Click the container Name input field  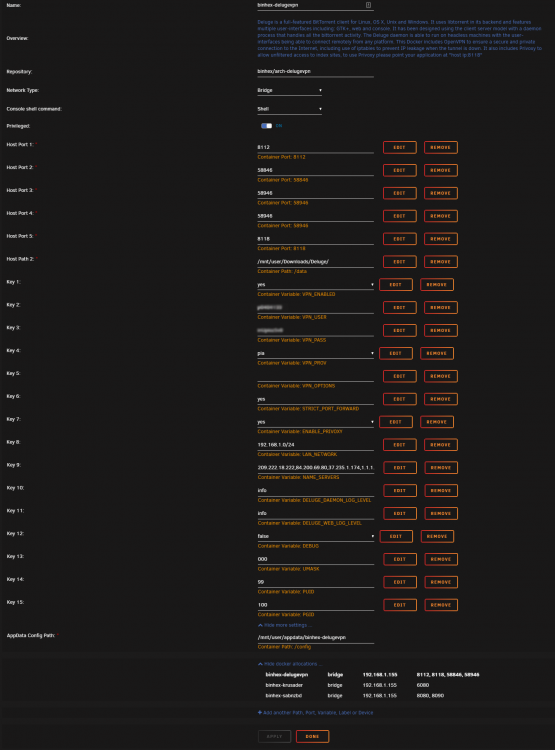pos(315,5)
